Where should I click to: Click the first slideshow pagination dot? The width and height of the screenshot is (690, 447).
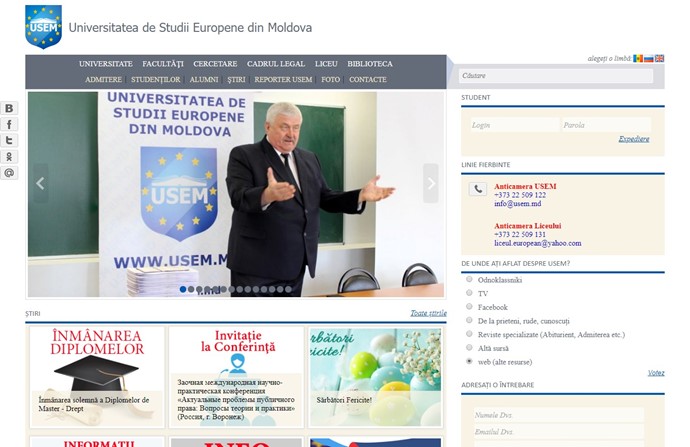point(183,289)
